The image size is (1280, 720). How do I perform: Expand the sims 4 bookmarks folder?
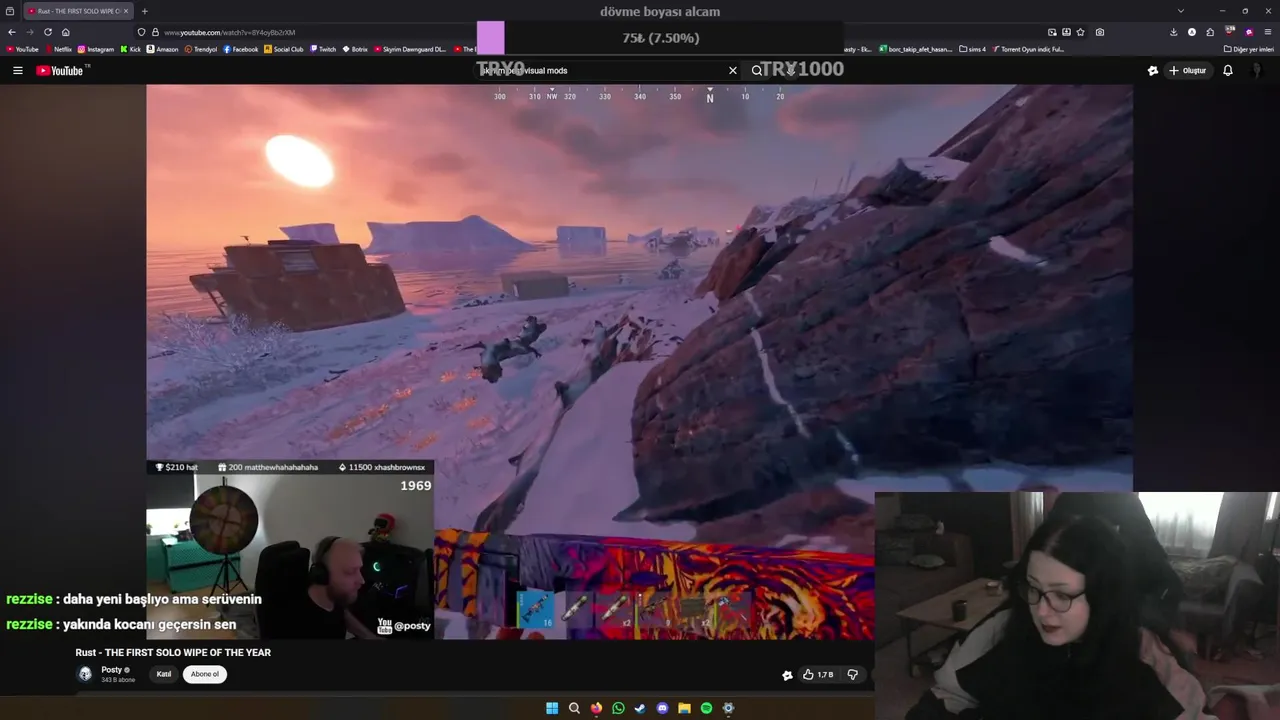pos(972,49)
